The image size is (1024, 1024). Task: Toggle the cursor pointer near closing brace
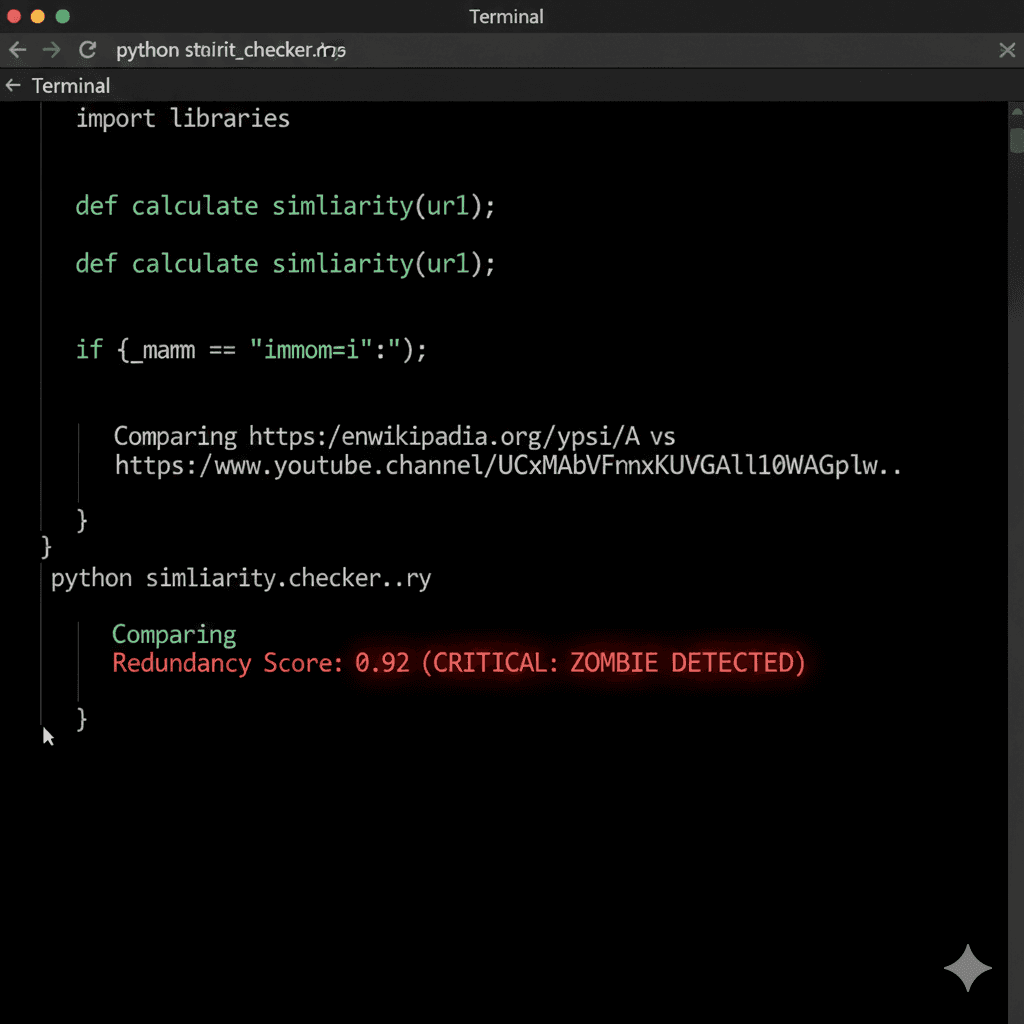click(x=48, y=736)
